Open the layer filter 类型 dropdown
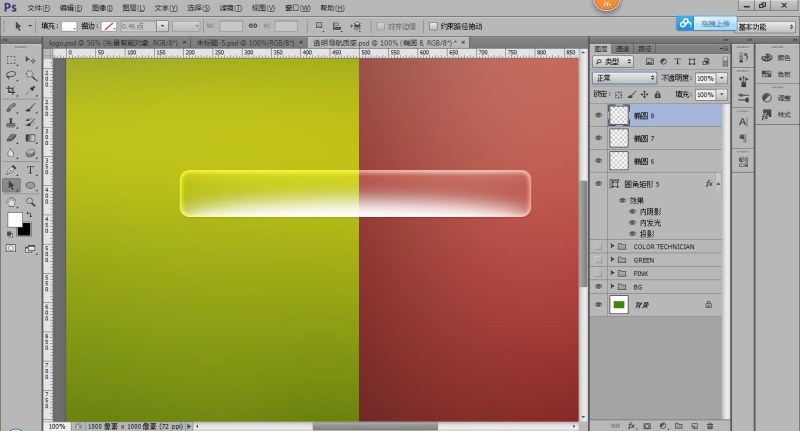Screen dimensions: 800x431 click(613, 62)
